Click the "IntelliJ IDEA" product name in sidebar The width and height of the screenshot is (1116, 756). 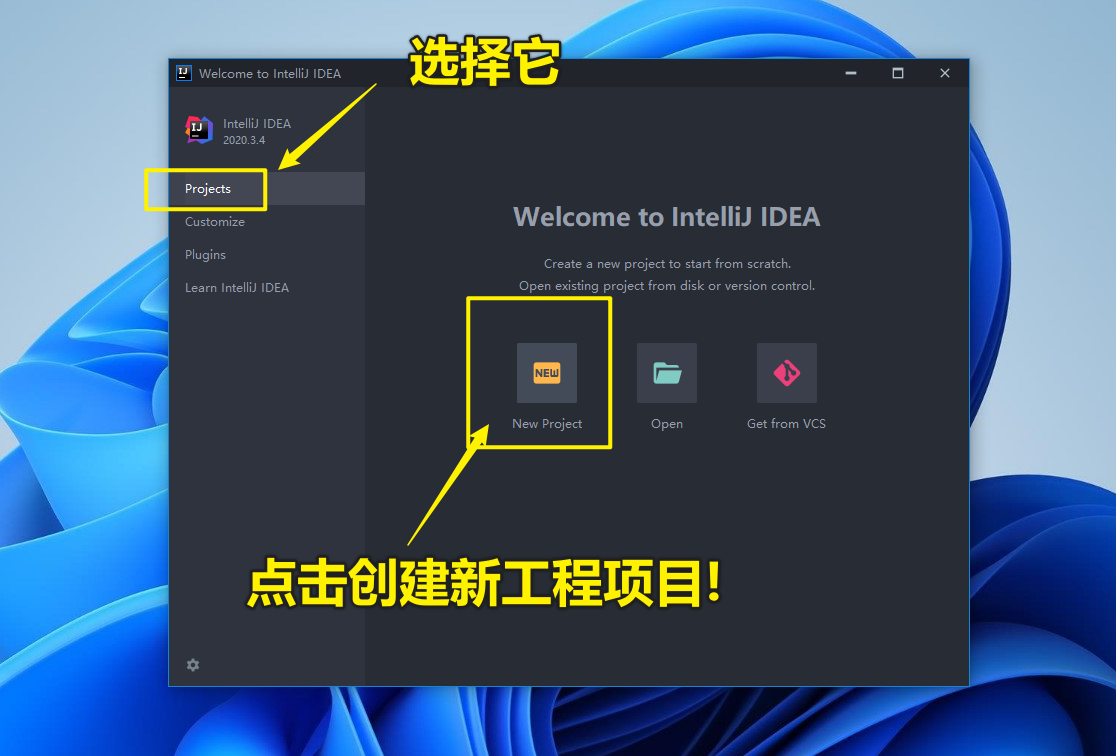pyautogui.click(x=257, y=123)
